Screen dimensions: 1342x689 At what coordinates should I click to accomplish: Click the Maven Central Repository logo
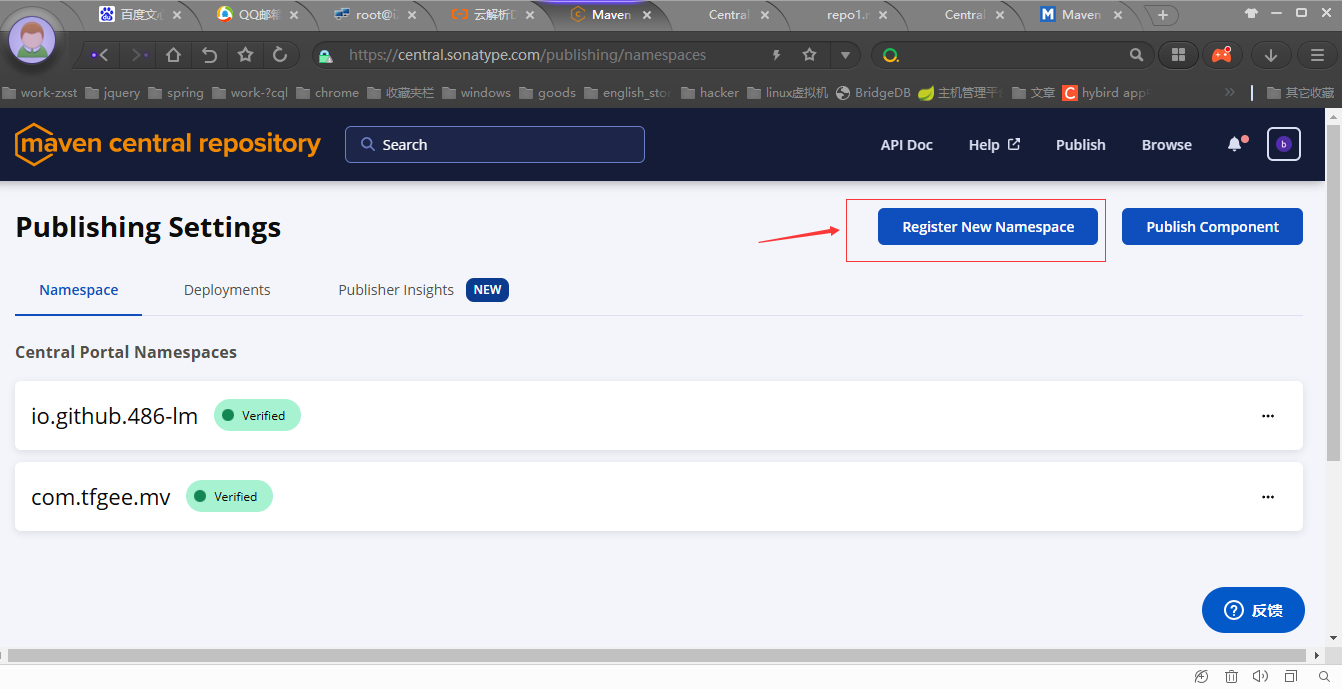168,144
